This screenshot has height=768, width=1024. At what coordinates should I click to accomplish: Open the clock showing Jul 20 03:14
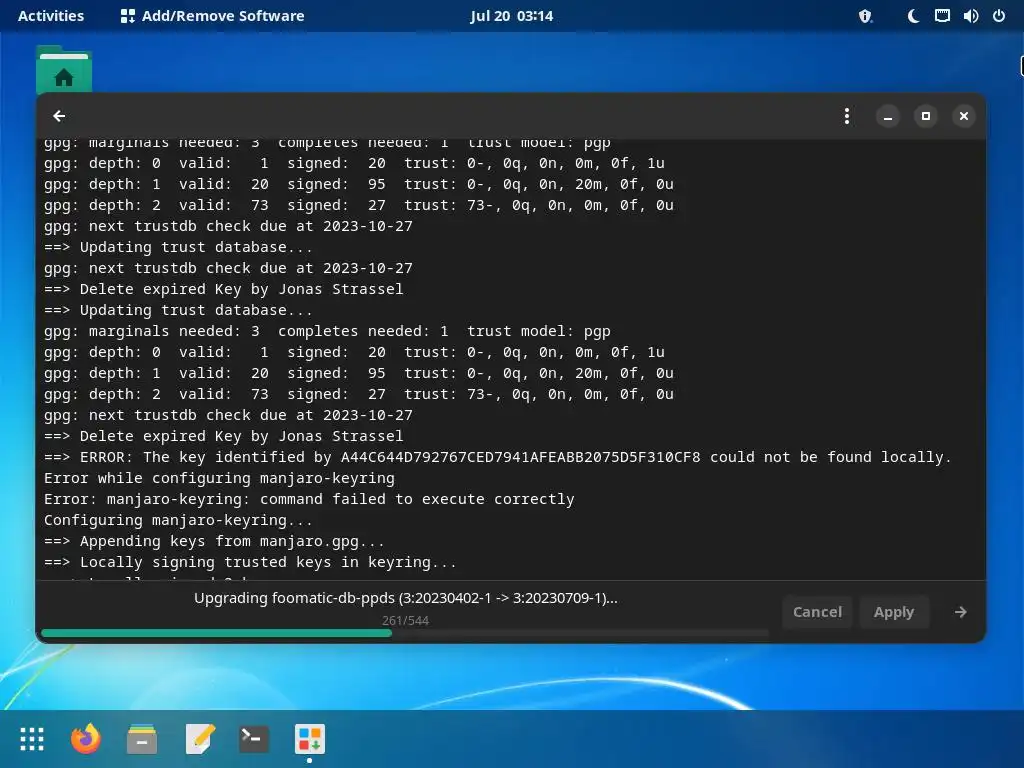coord(511,16)
